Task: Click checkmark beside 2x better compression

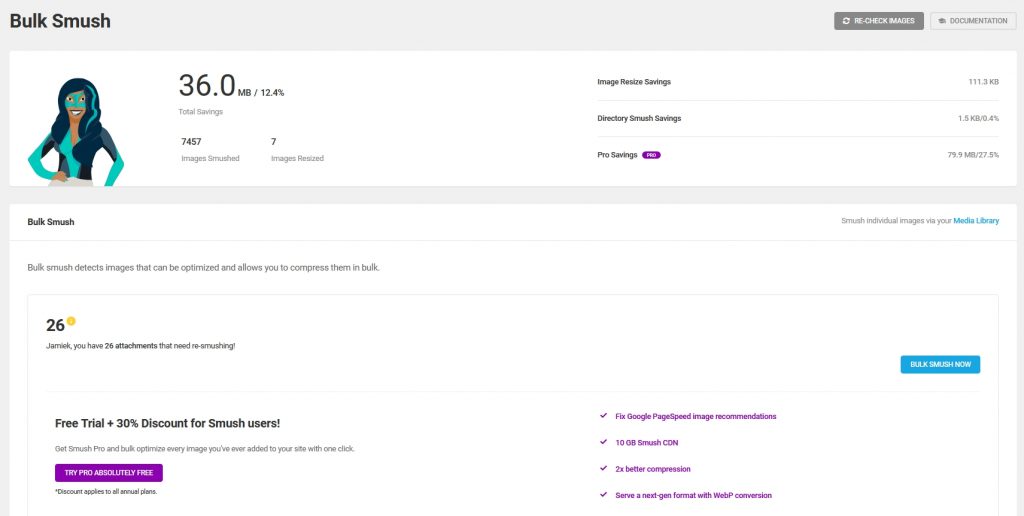Action: point(603,468)
